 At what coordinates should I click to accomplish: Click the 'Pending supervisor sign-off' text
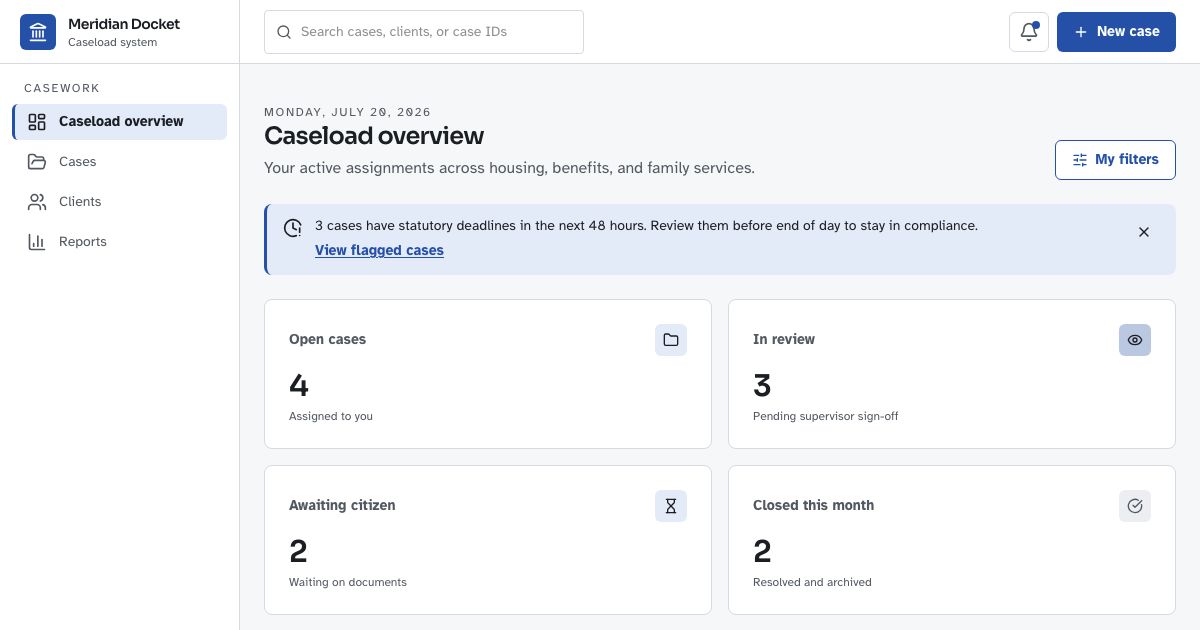pyautogui.click(x=825, y=416)
